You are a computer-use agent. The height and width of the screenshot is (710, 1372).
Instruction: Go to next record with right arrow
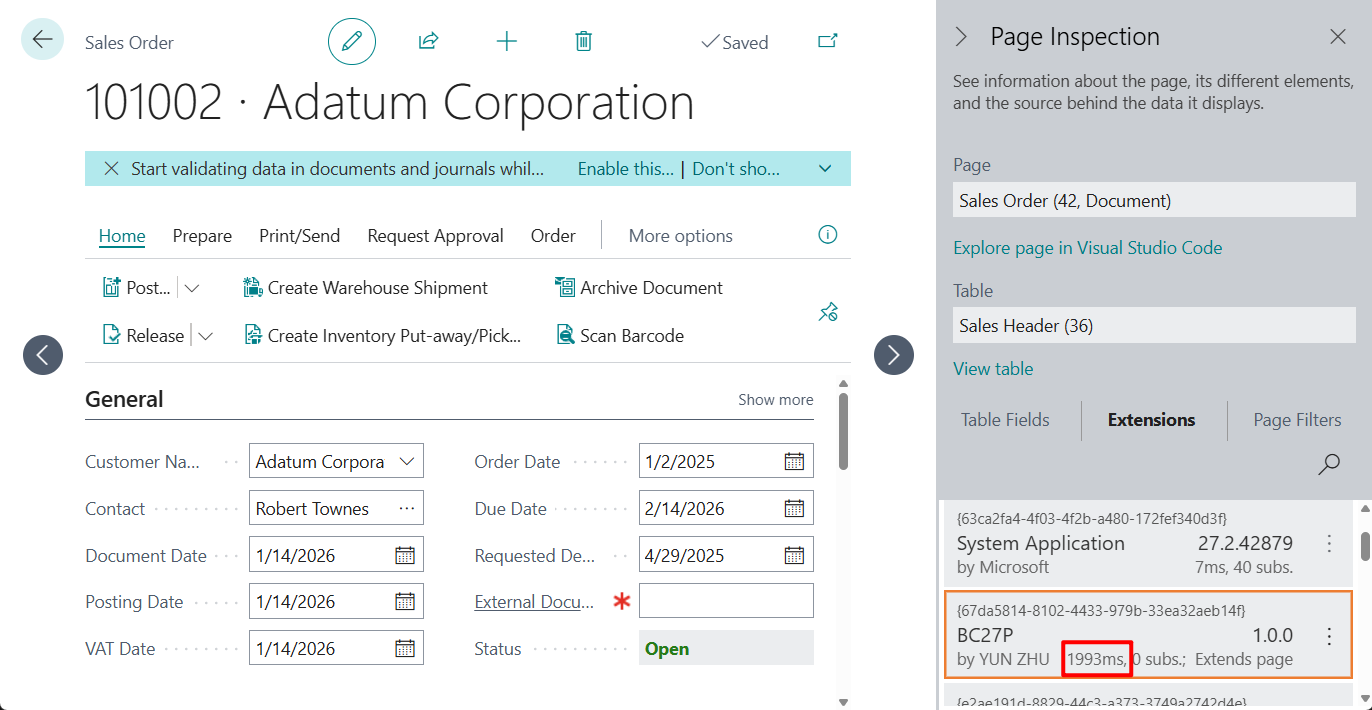893,355
